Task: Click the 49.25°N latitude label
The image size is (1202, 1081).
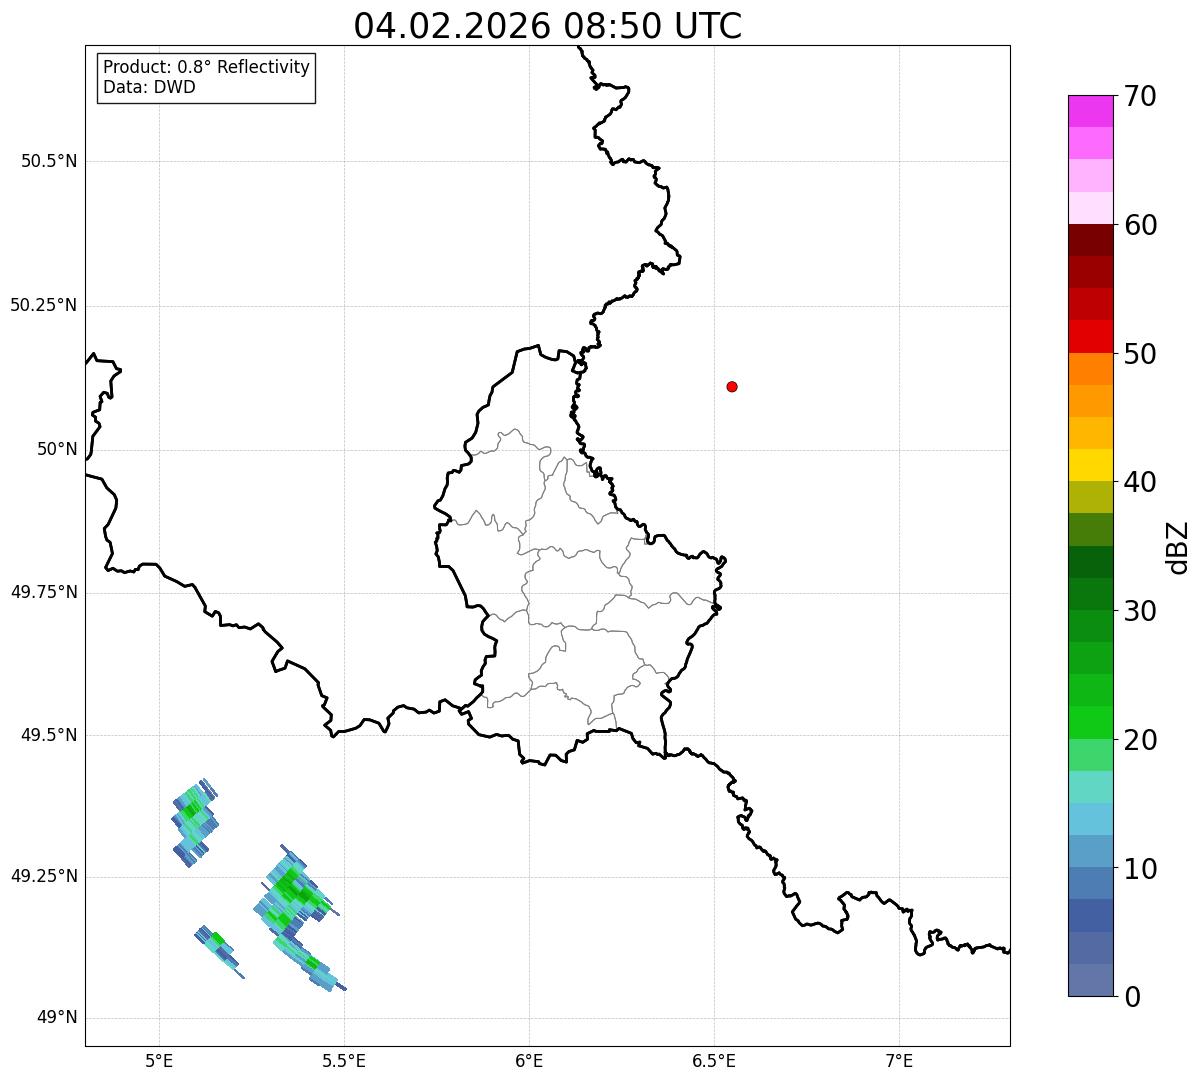Action: point(44,876)
